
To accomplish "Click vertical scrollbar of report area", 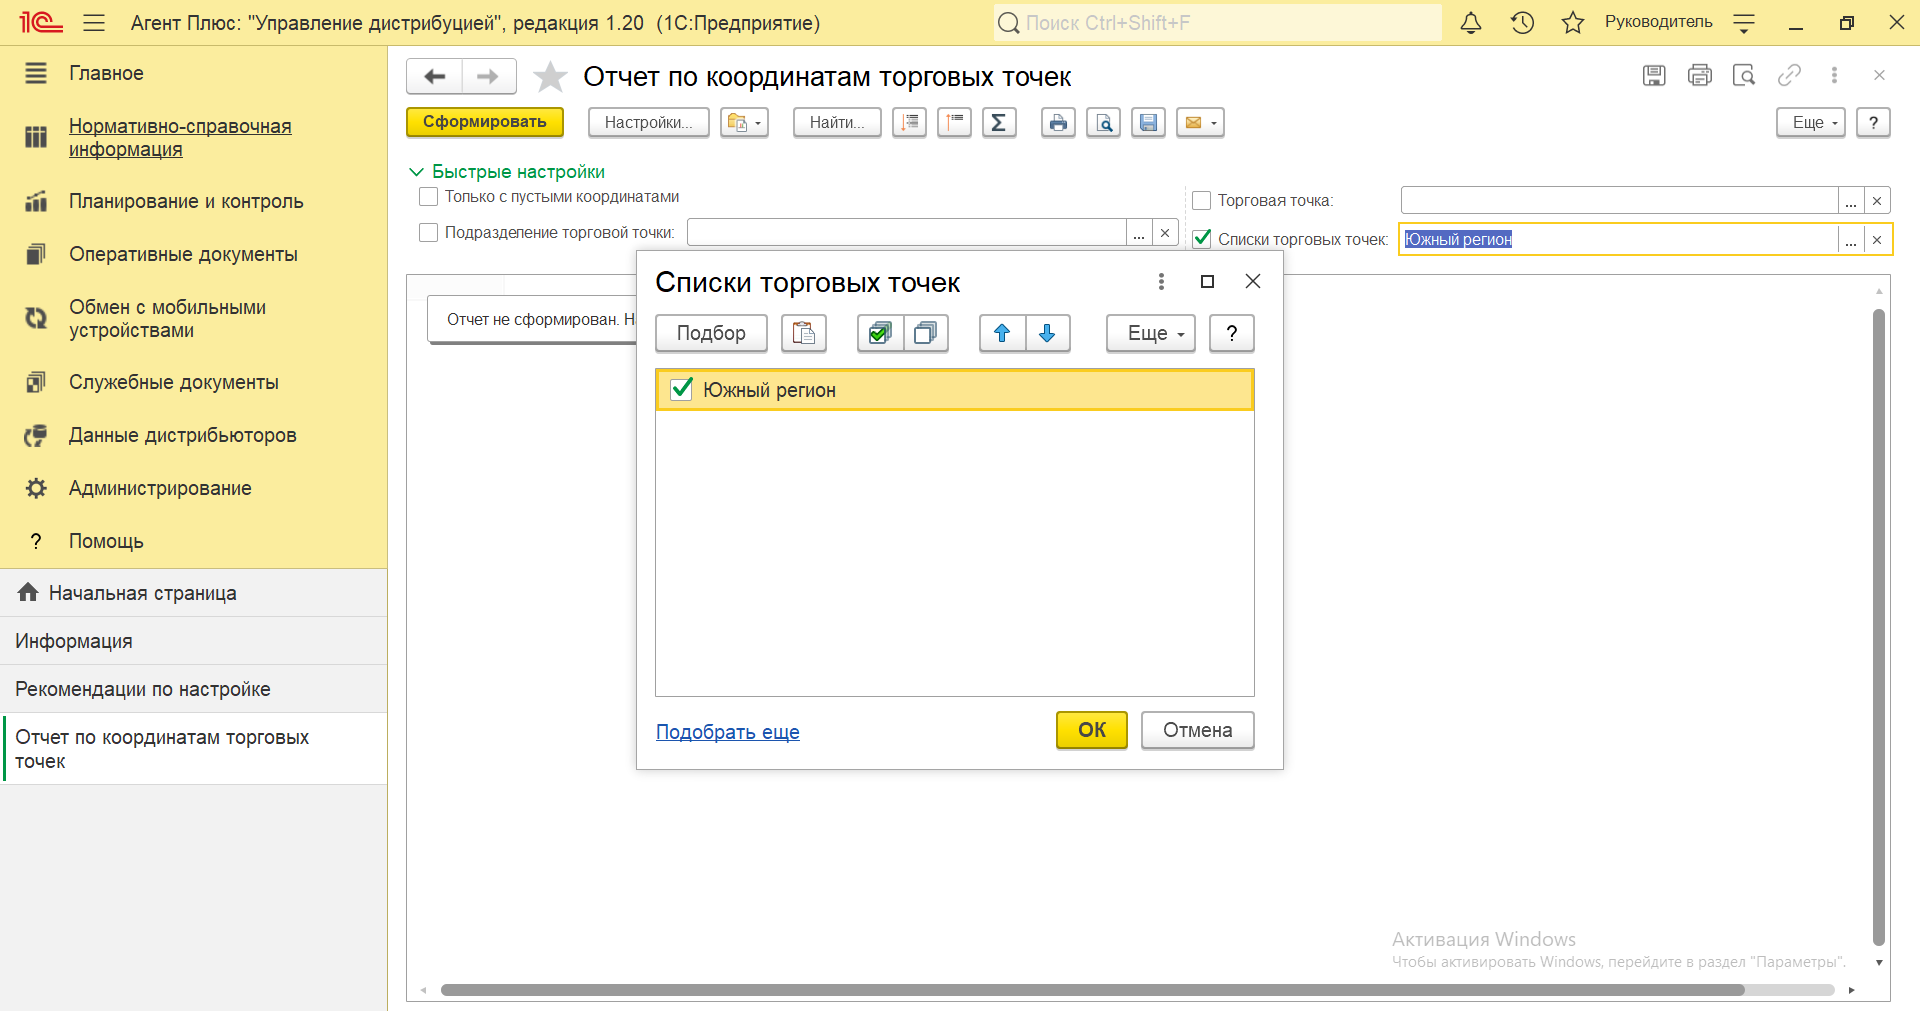I will tap(1879, 627).
